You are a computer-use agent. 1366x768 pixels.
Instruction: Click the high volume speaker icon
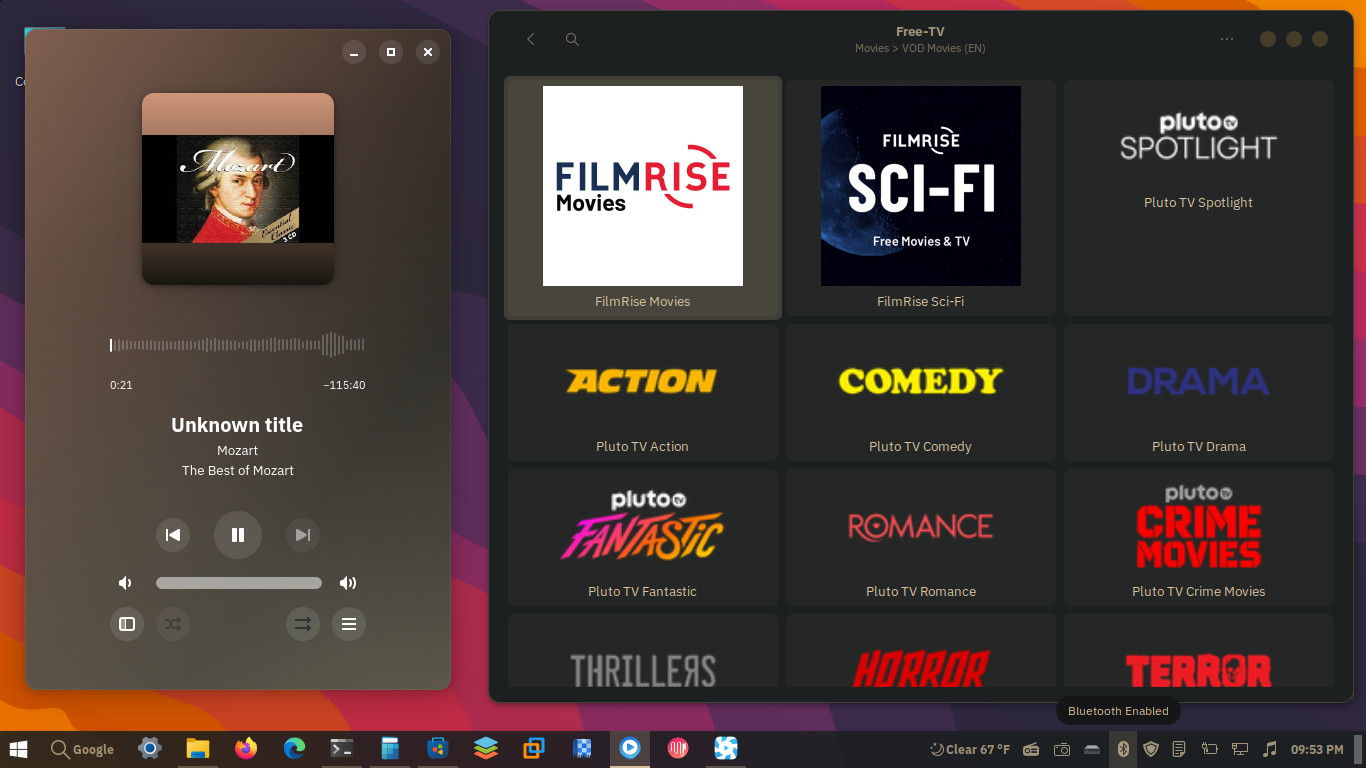pyautogui.click(x=348, y=583)
